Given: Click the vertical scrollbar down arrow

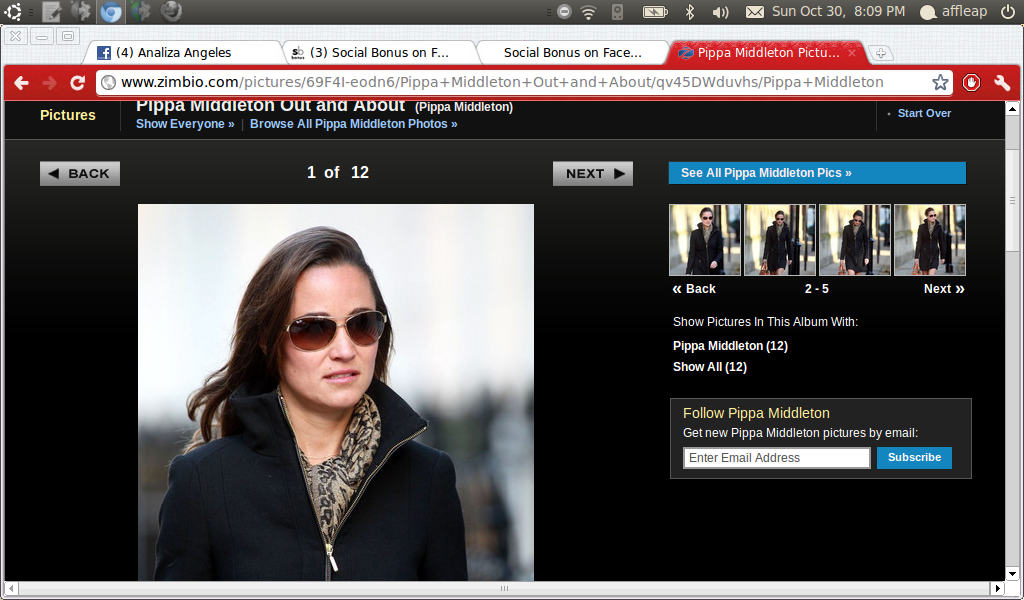Looking at the screenshot, I should 1012,574.
